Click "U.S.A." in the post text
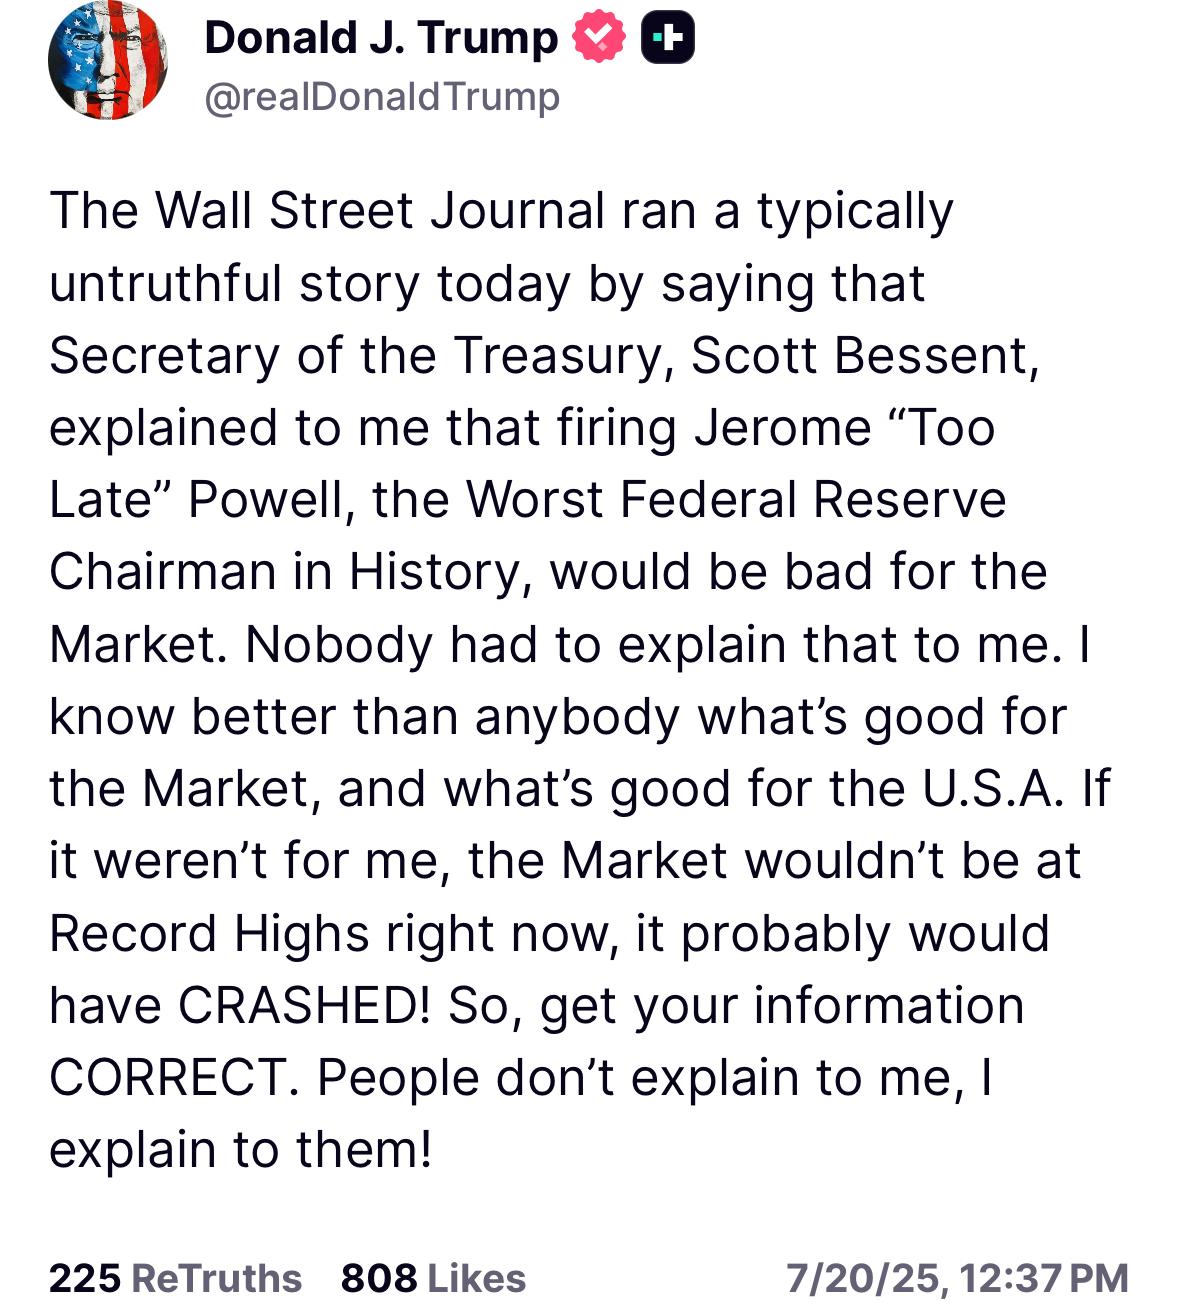1179x1310 pixels. click(x=992, y=789)
